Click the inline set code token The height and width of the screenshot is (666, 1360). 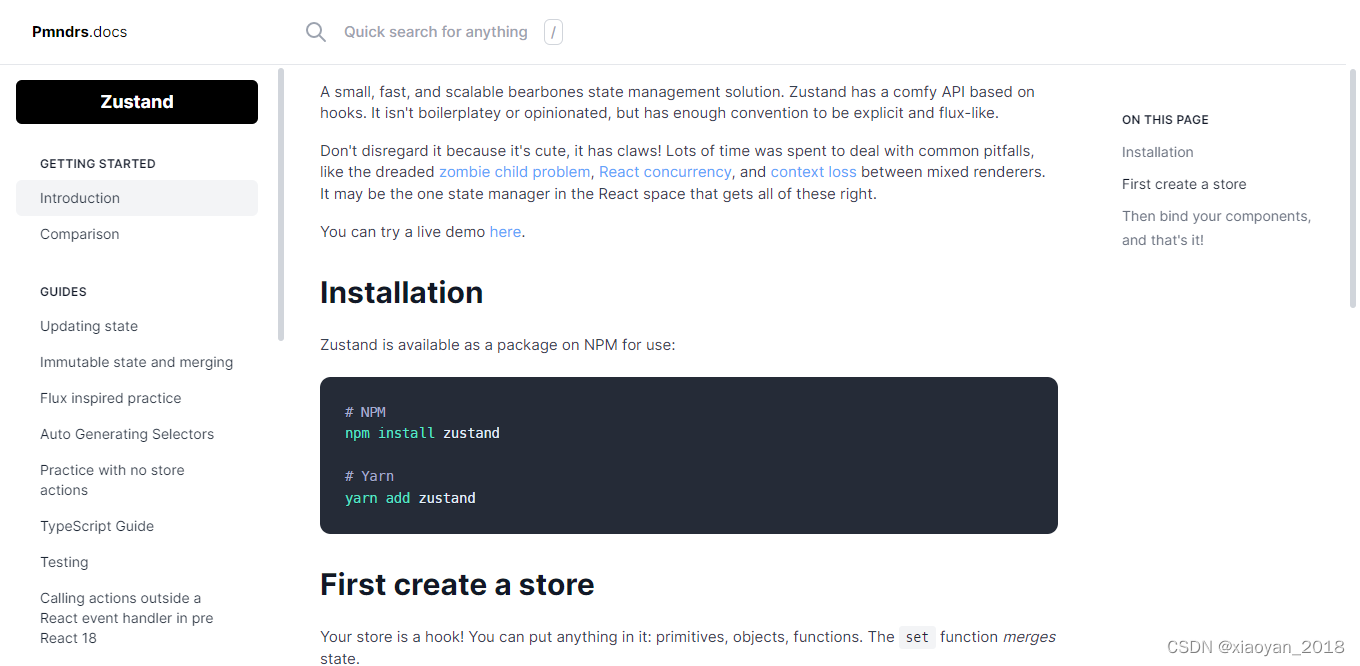coord(917,637)
